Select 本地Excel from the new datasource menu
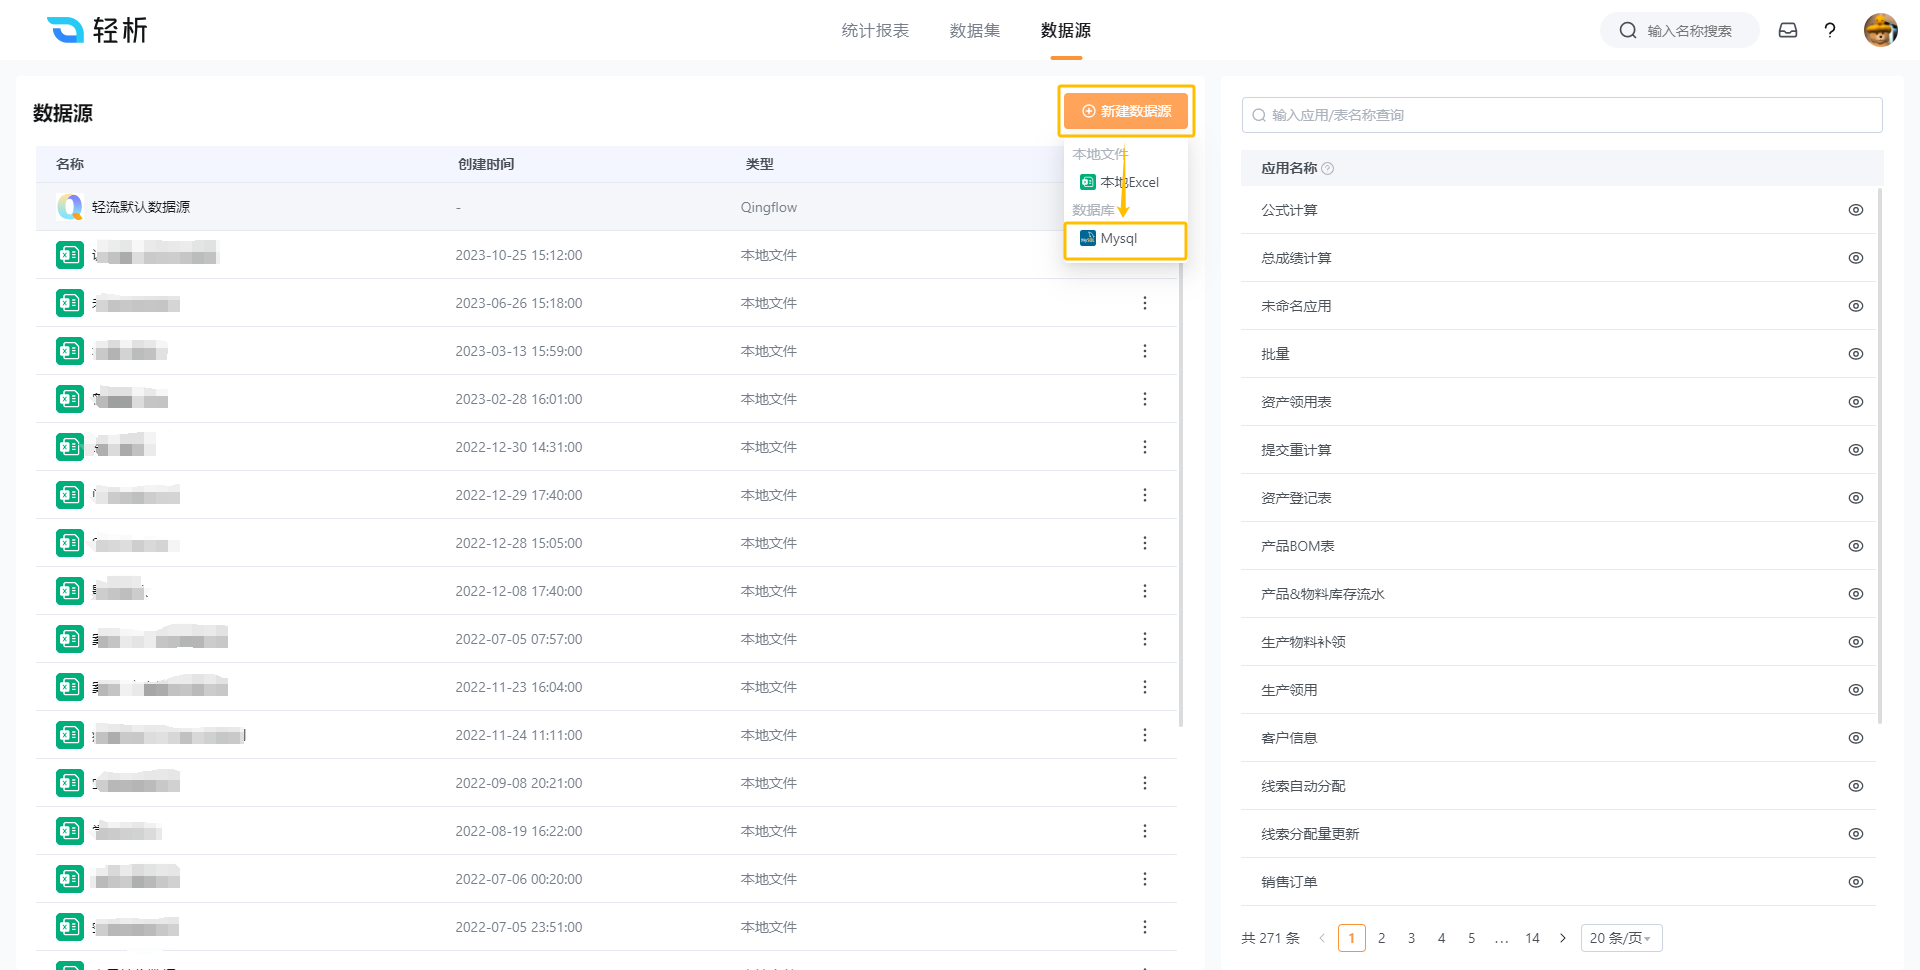The image size is (1920, 970). (1126, 182)
